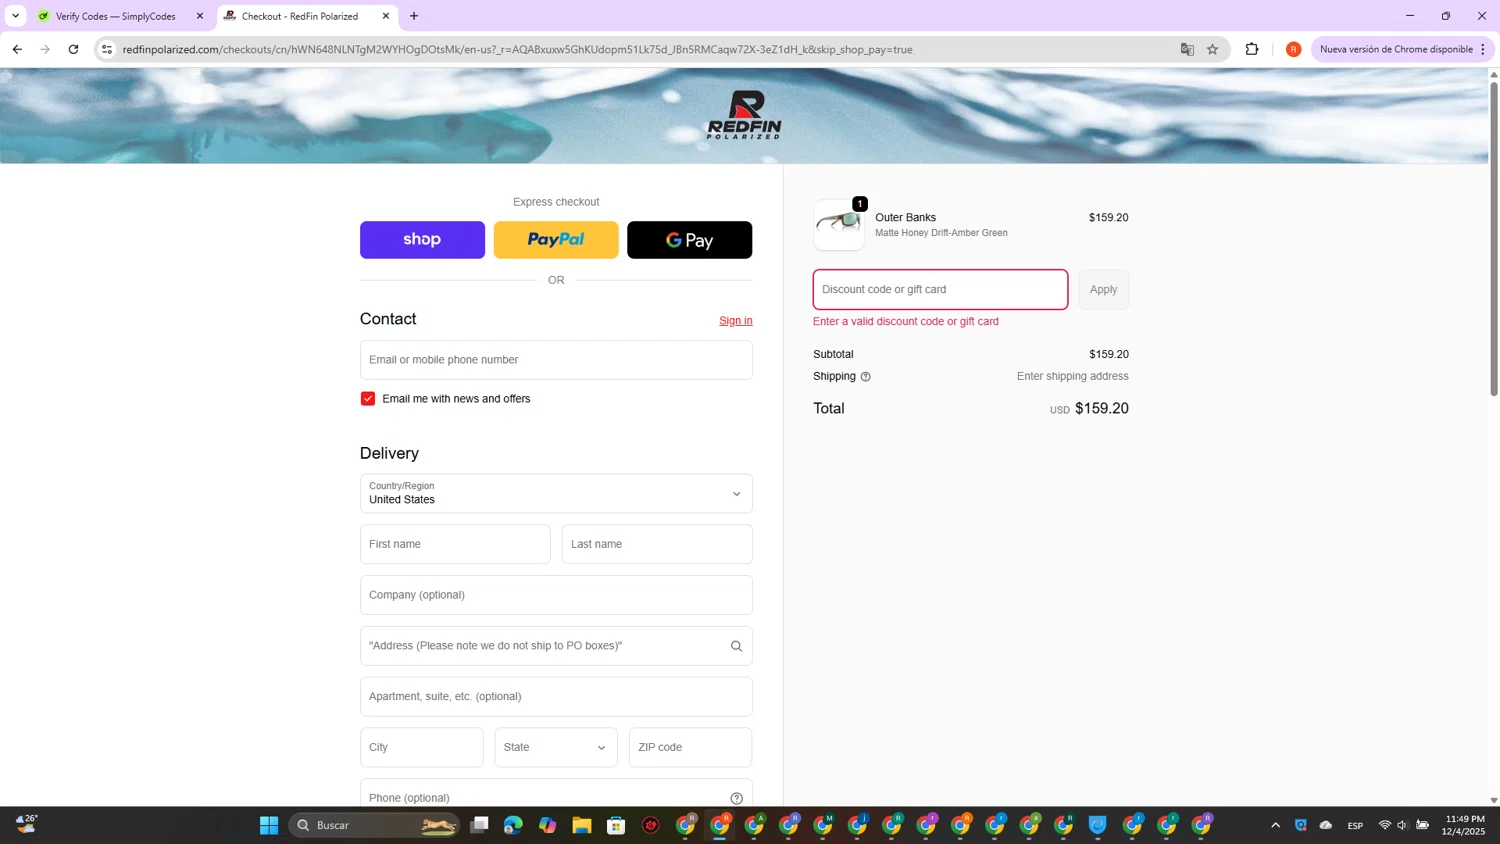Click the Discount code or gift card field
Image resolution: width=1500 pixels, height=844 pixels.
click(x=940, y=289)
